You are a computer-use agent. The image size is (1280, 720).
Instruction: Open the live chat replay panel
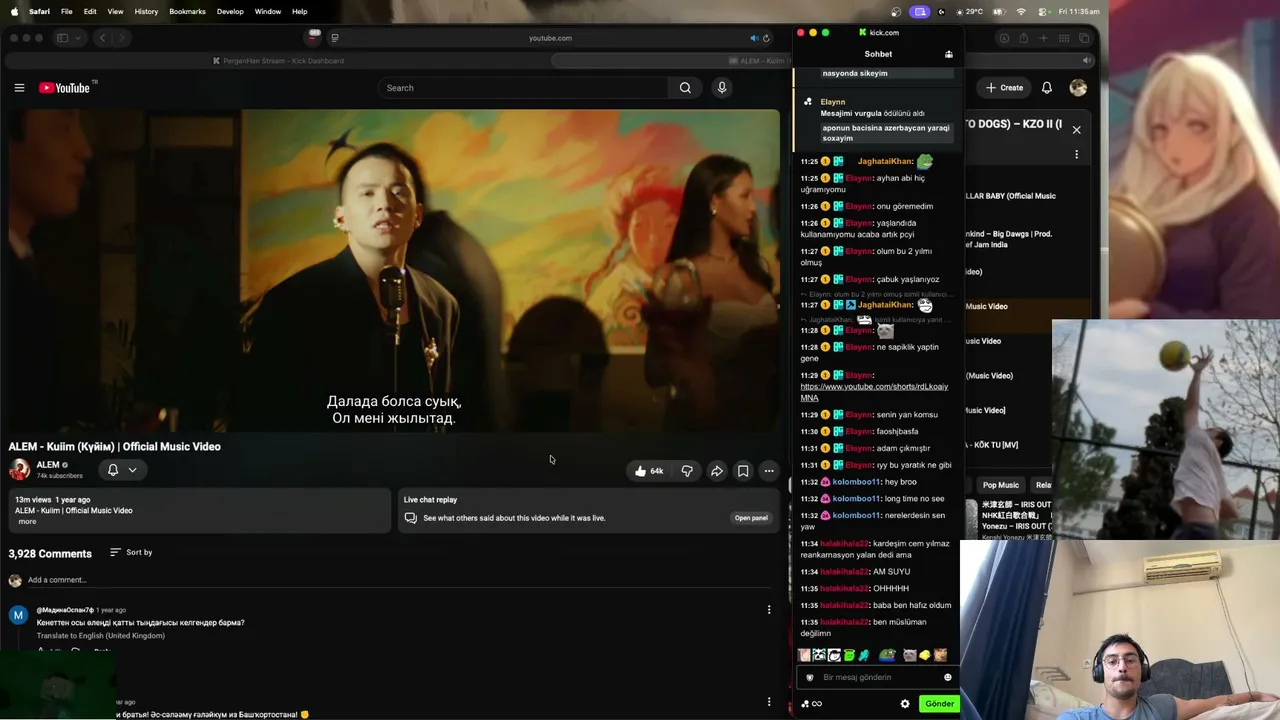point(751,518)
